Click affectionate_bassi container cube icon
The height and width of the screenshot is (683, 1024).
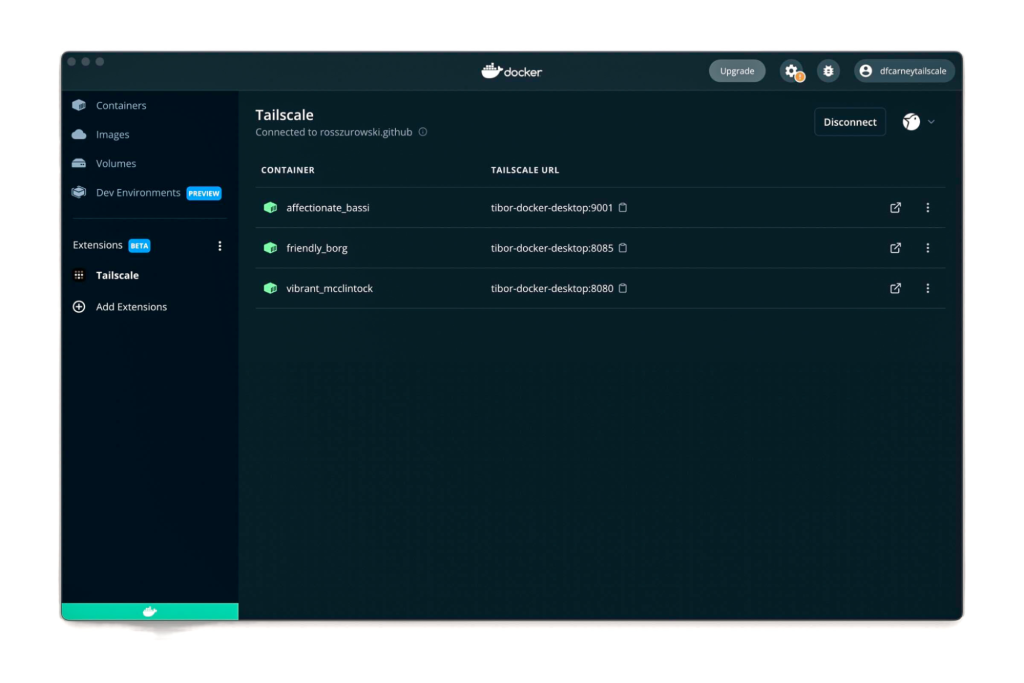click(x=270, y=208)
